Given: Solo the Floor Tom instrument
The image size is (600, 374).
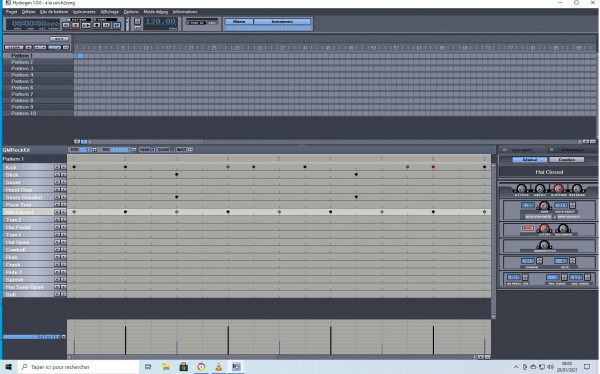Looking at the screenshot, I should [63, 205].
